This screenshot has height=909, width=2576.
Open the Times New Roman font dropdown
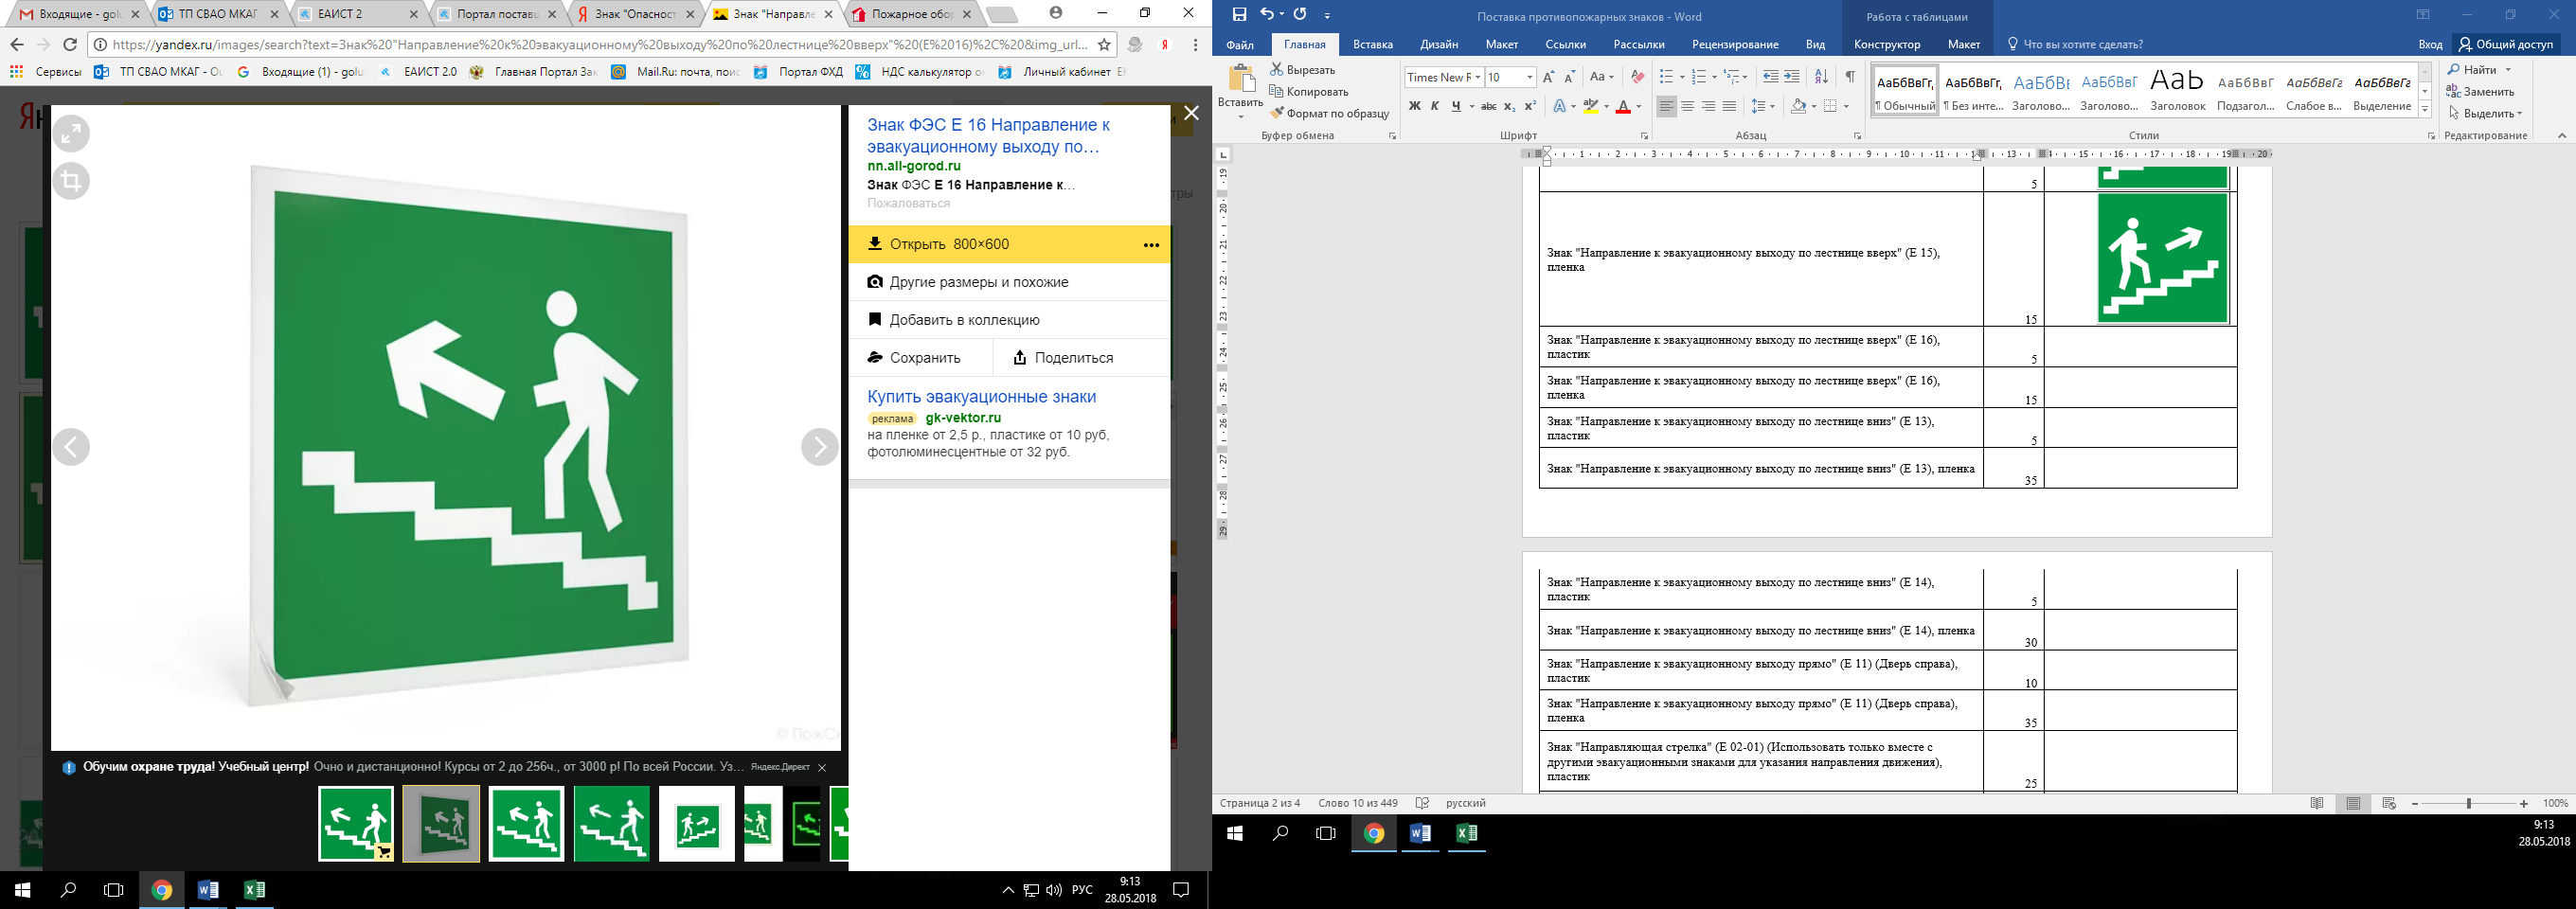click(1476, 77)
